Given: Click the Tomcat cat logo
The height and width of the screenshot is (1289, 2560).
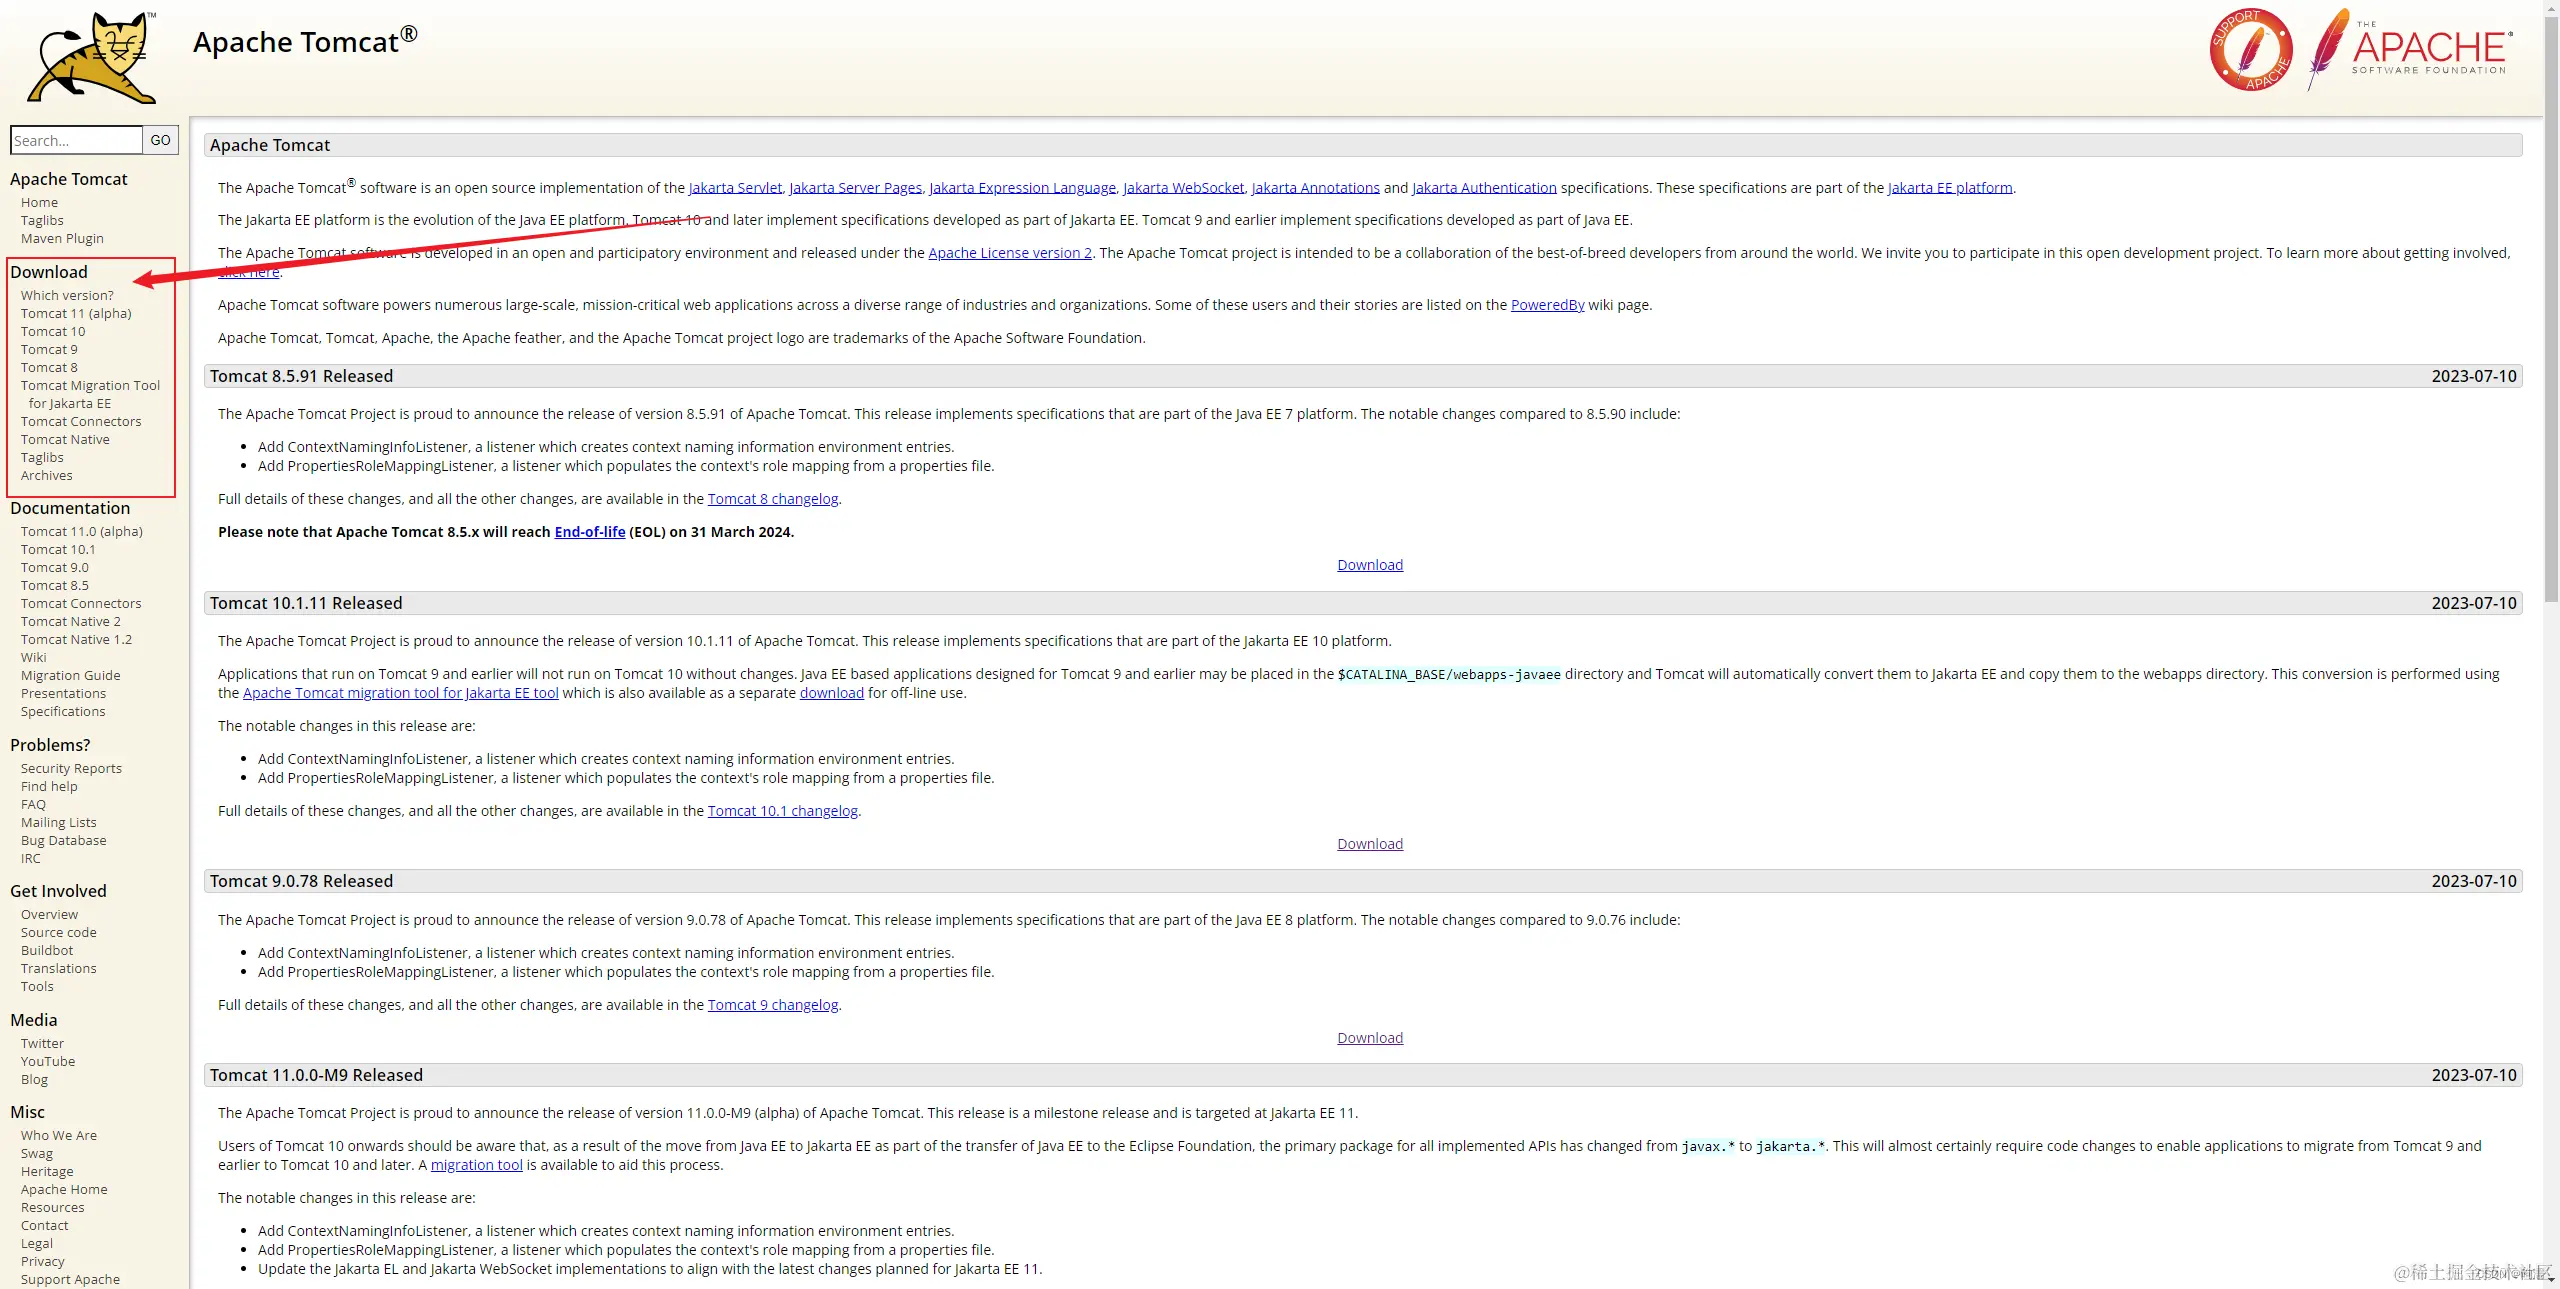Looking at the screenshot, I should pos(92,58).
